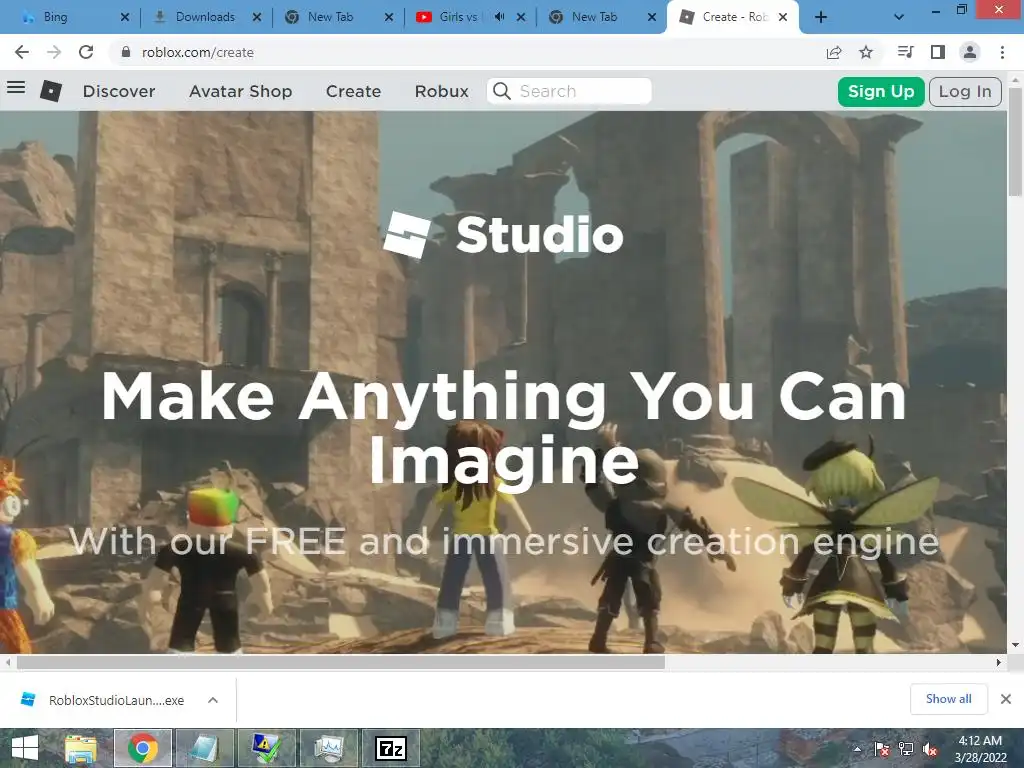Open a new browser tab
The image size is (1024, 768).
tap(821, 17)
